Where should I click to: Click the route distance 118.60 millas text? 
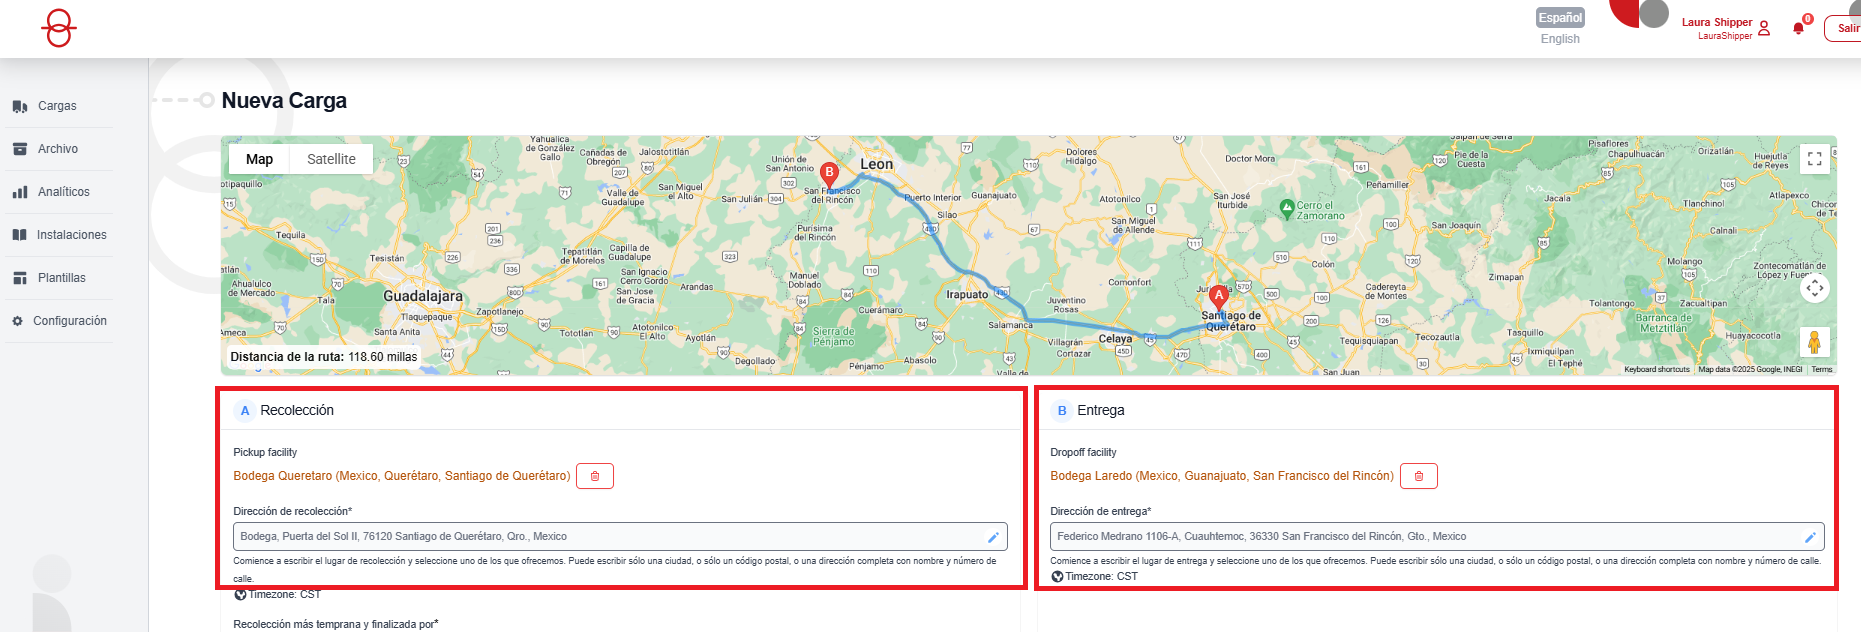[x=323, y=357]
